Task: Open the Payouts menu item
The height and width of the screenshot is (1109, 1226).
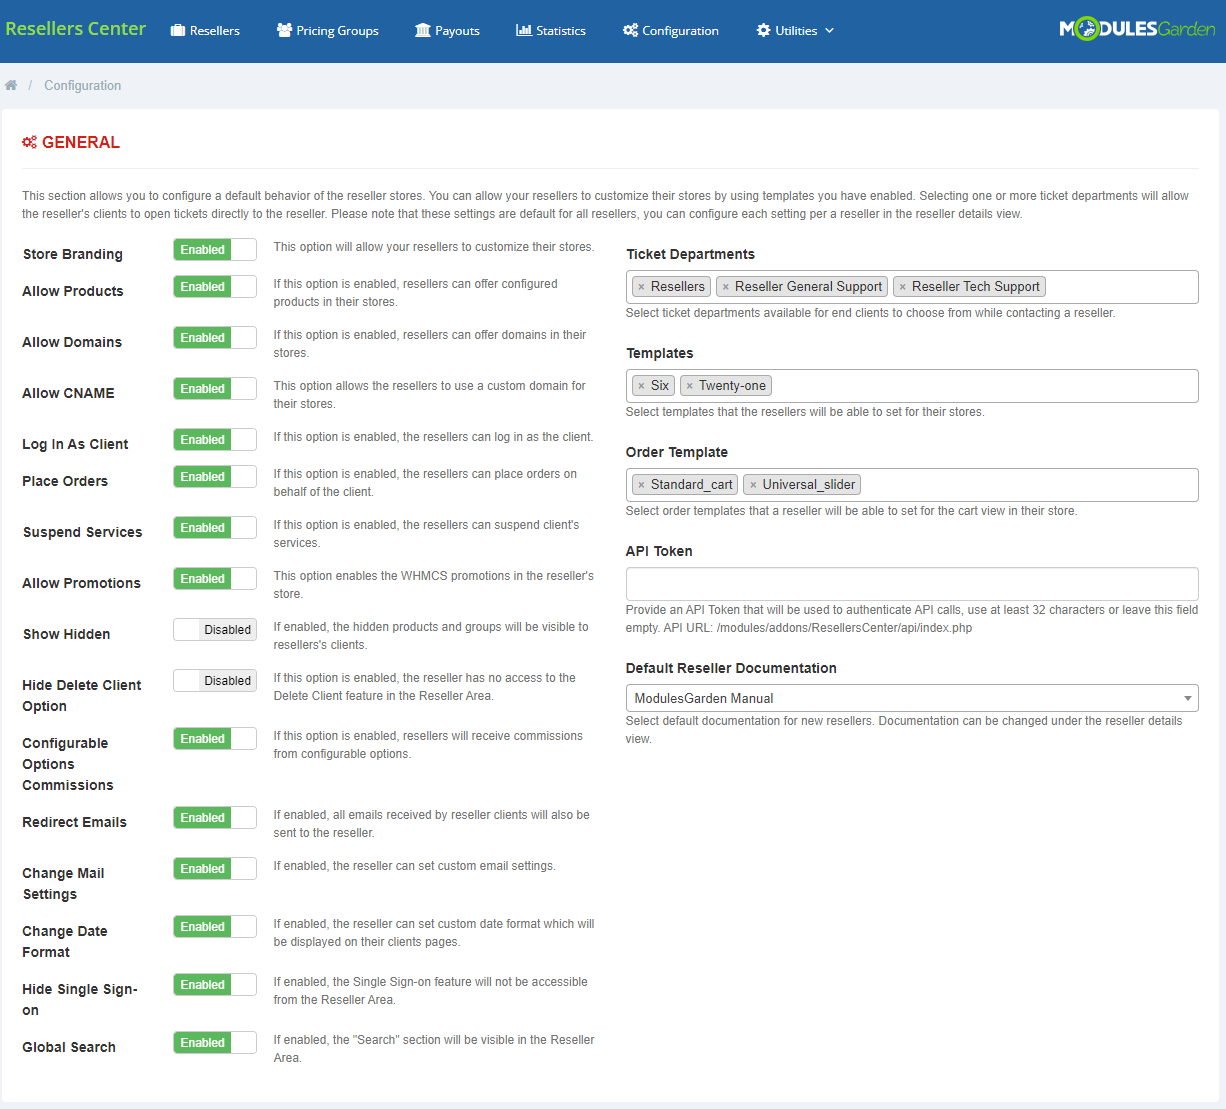Action: coord(447,31)
